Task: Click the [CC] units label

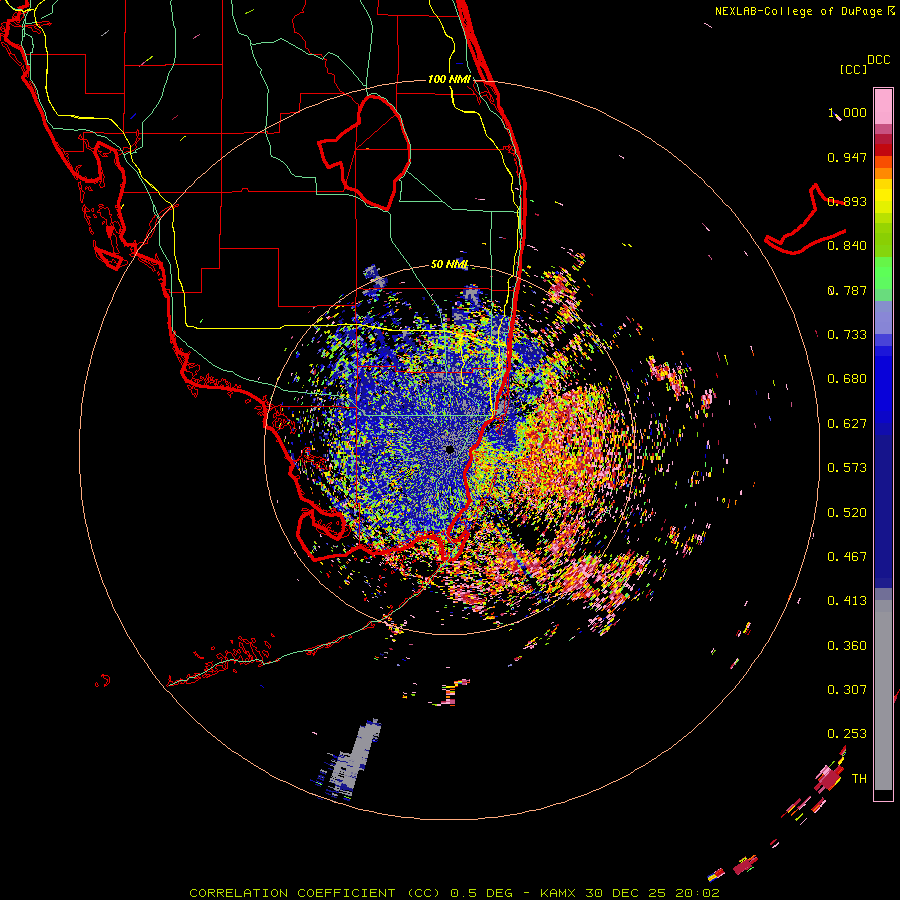Action: [x=853, y=69]
